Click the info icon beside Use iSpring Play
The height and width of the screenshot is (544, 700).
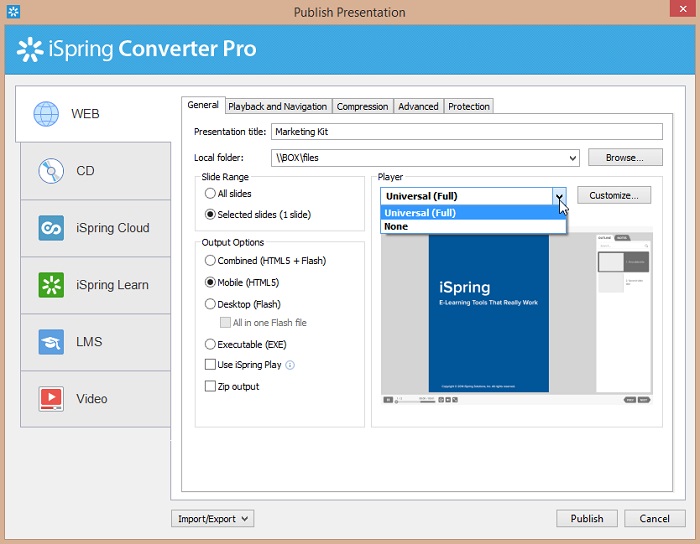290,365
